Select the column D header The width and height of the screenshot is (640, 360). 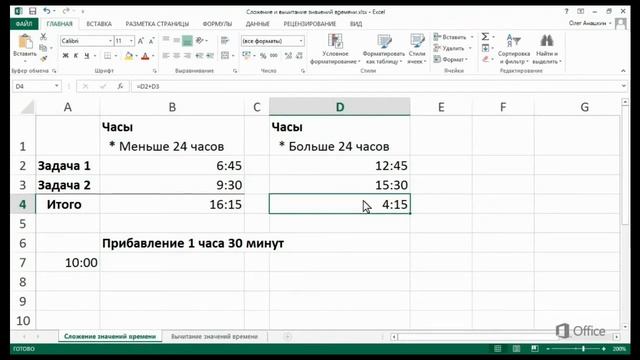pos(340,107)
